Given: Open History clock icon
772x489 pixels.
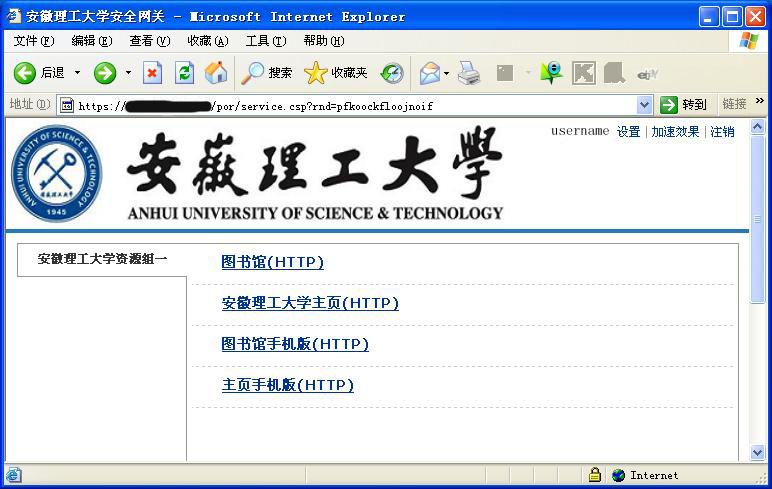Looking at the screenshot, I should (x=392, y=73).
